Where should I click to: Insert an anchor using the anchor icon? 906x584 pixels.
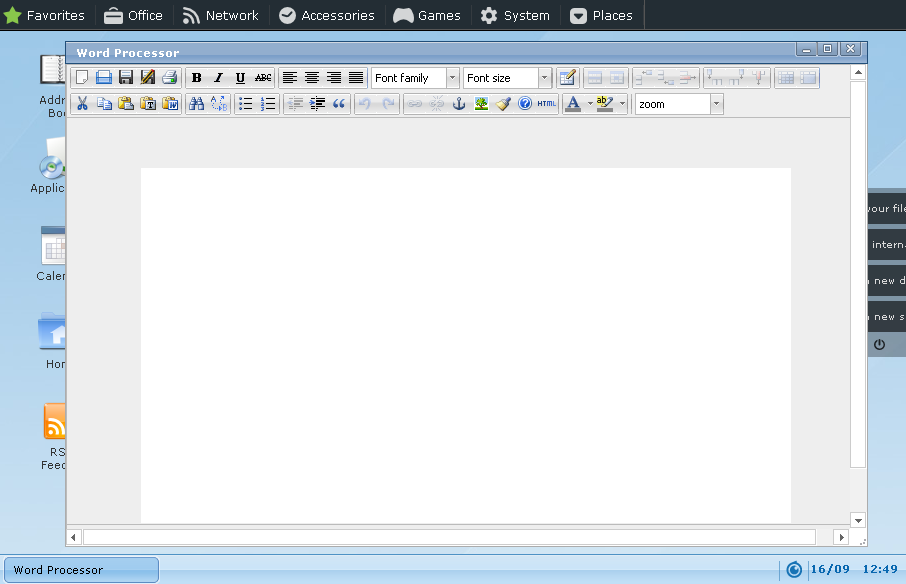click(x=459, y=104)
